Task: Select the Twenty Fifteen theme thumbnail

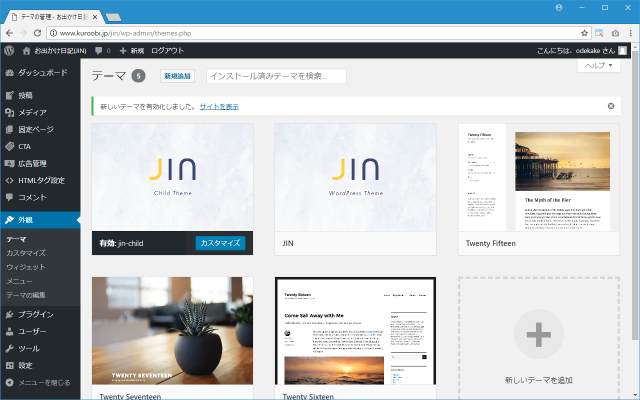Action: [x=539, y=178]
